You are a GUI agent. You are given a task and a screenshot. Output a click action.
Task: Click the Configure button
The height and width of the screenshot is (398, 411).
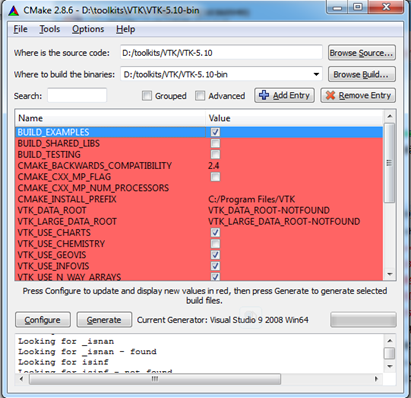coord(43,320)
